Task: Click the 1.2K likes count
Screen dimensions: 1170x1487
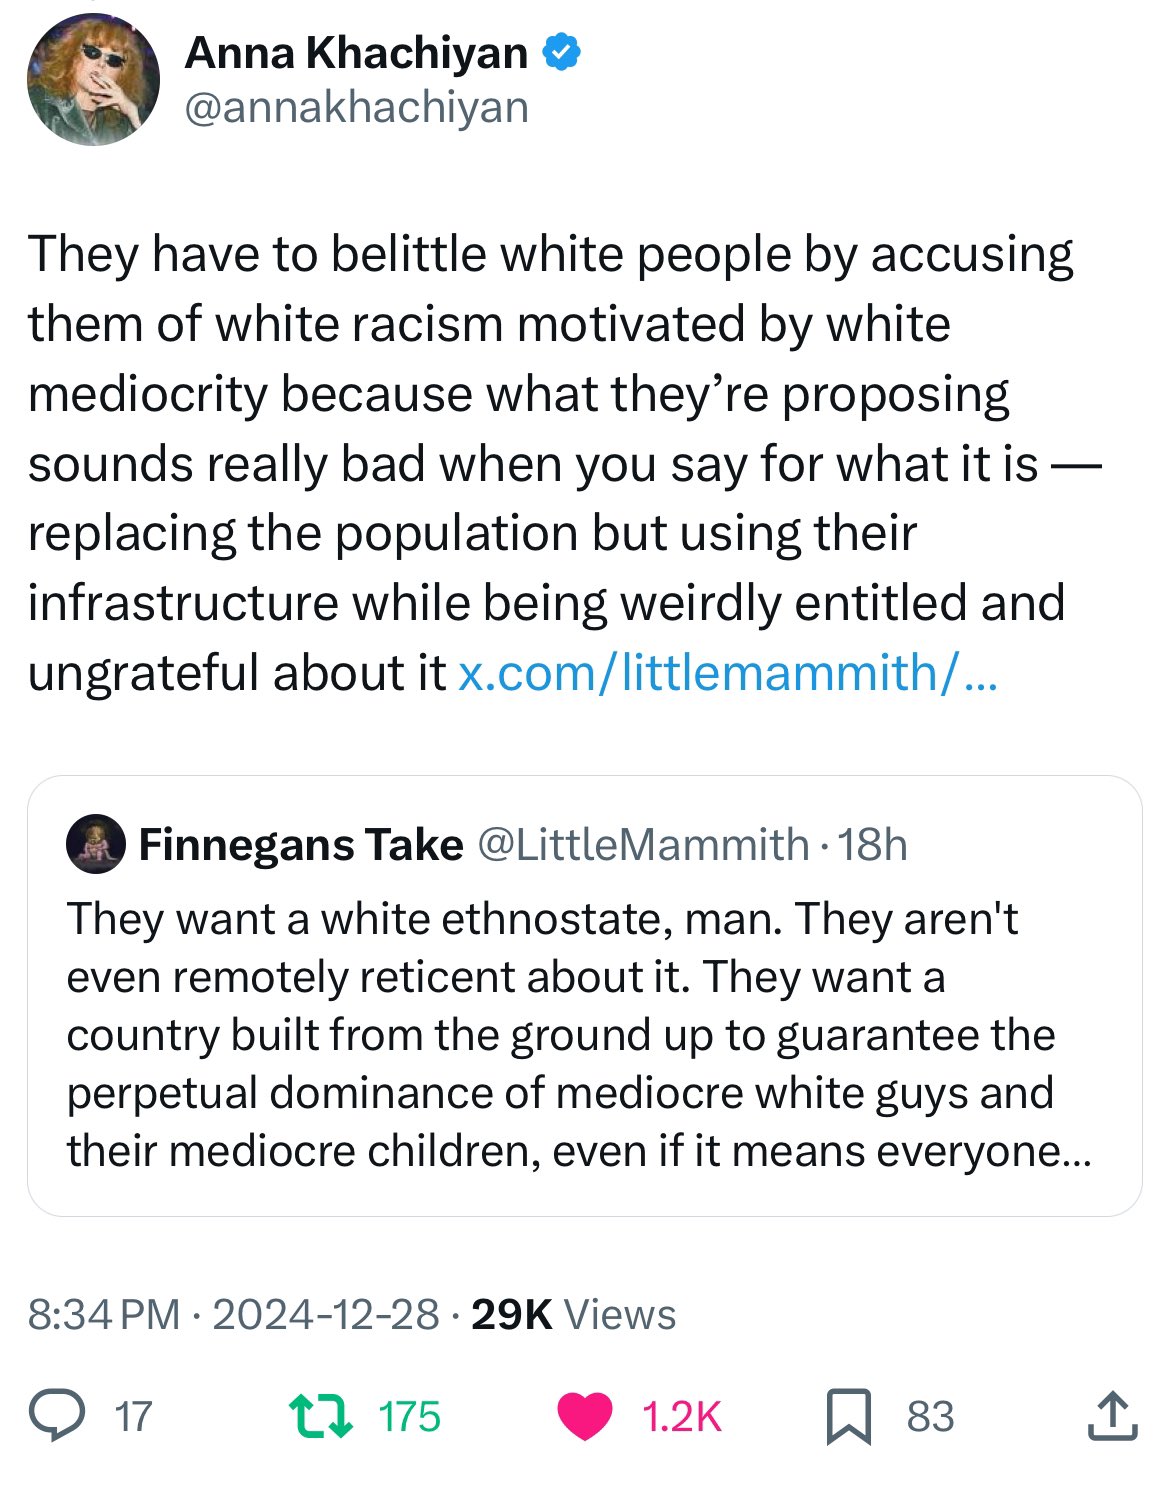Action: [681, 1417]
